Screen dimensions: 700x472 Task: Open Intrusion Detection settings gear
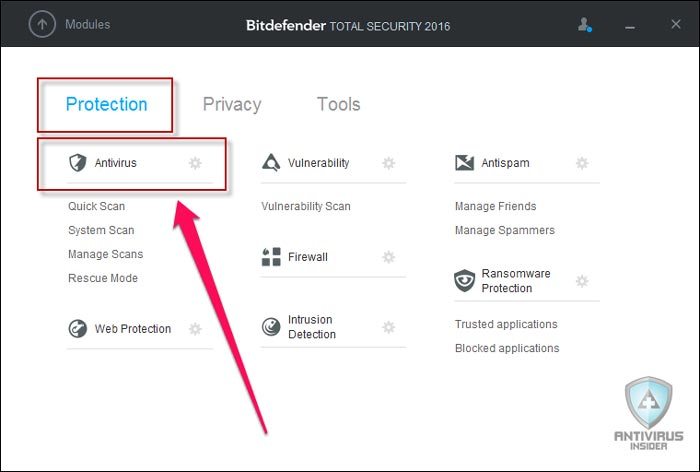pyautogui.click(x=388, y=327)
